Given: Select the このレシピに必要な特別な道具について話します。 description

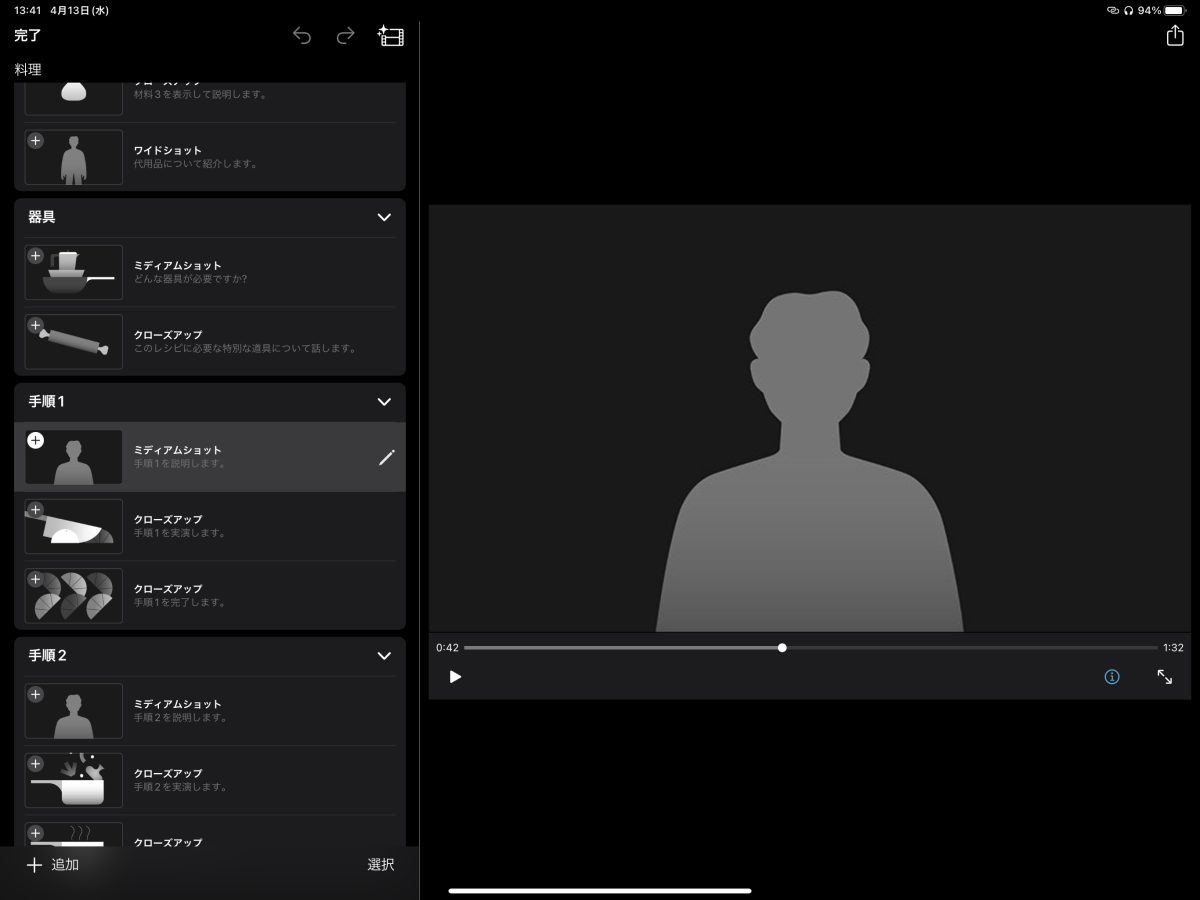Looking at the screenshot, I should (x=246, y=349).
